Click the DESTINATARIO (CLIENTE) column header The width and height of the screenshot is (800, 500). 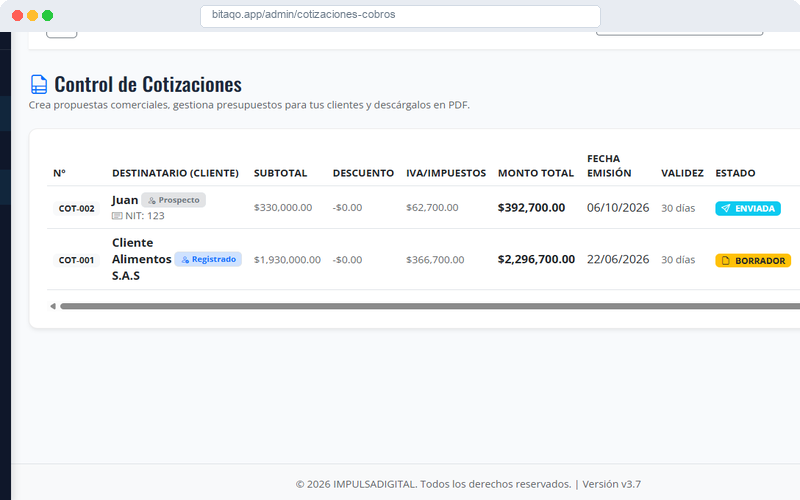[176, 173]
